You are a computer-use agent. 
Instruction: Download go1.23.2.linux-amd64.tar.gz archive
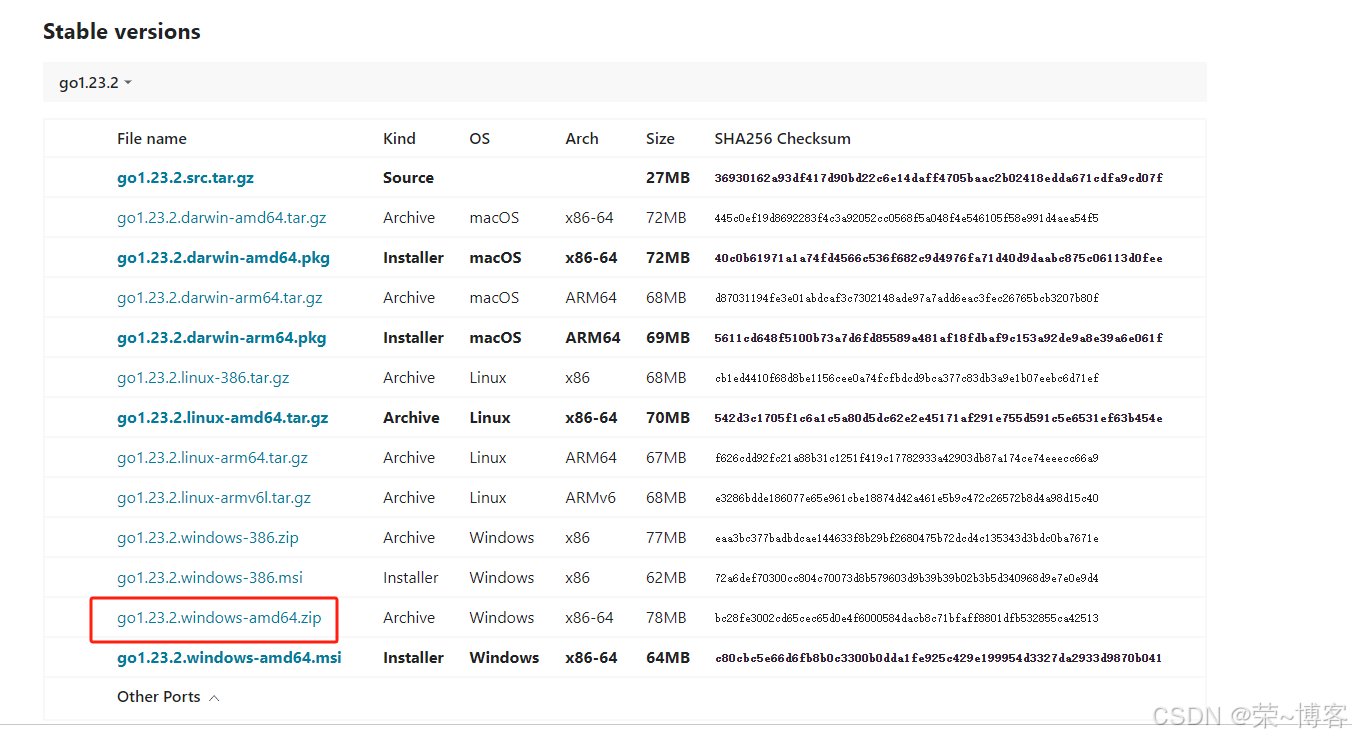click(x=222, y=418)
